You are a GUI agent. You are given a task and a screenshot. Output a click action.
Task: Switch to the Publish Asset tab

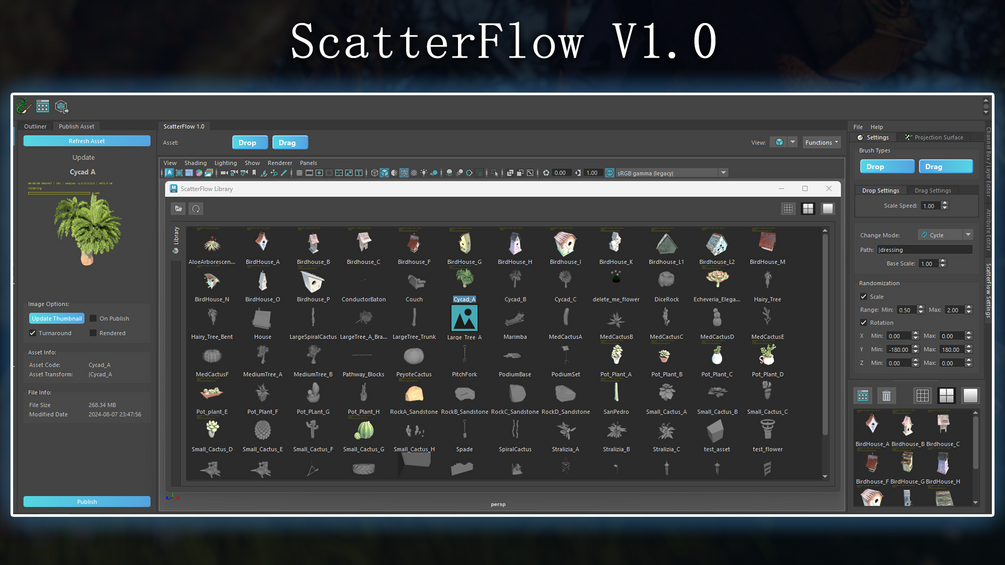tap(76, 126)
